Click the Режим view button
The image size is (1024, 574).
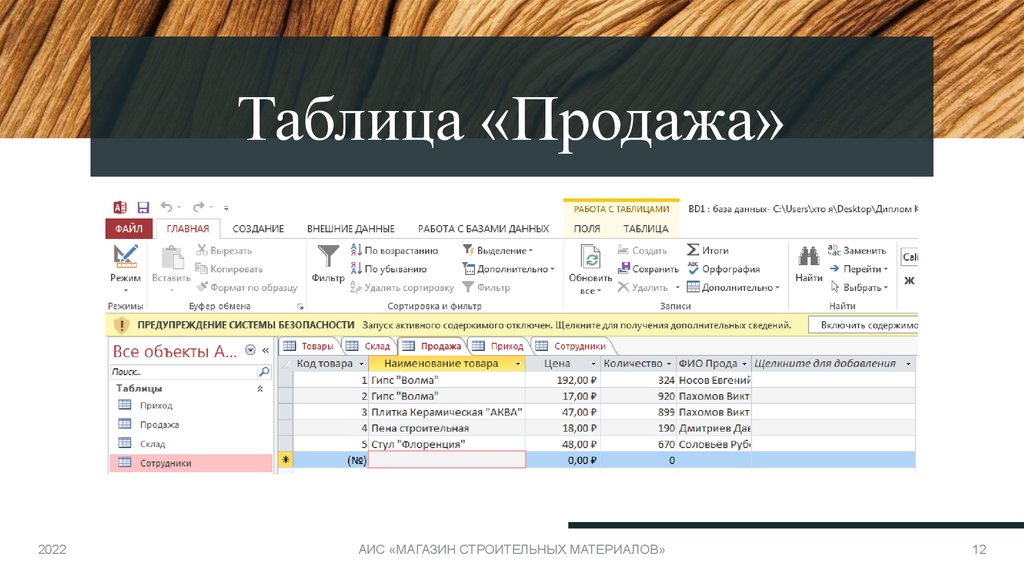(x=125, y=268)
